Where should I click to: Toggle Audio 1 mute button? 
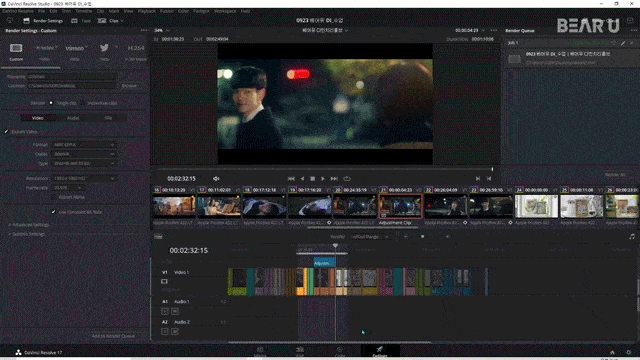pyautogui.click(x=175, y=311)
